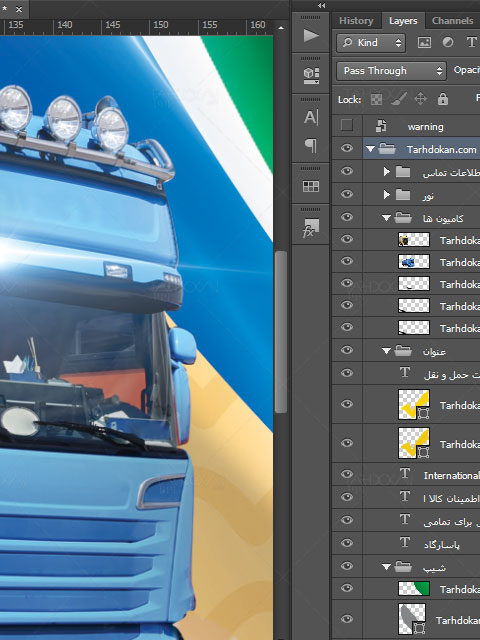Open the Character panel icon

[311, 118]
